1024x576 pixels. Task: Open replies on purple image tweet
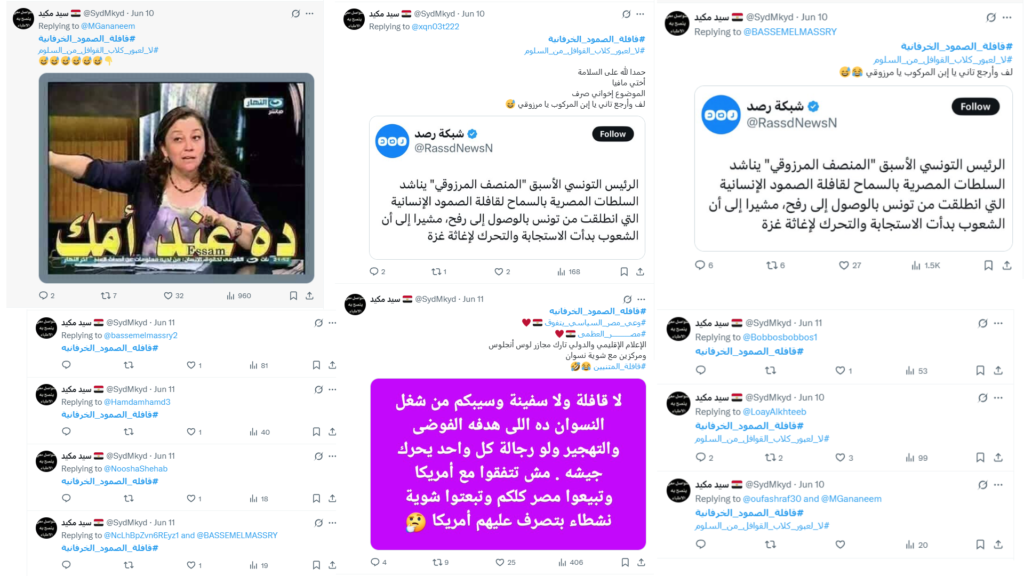click(375, 562)
